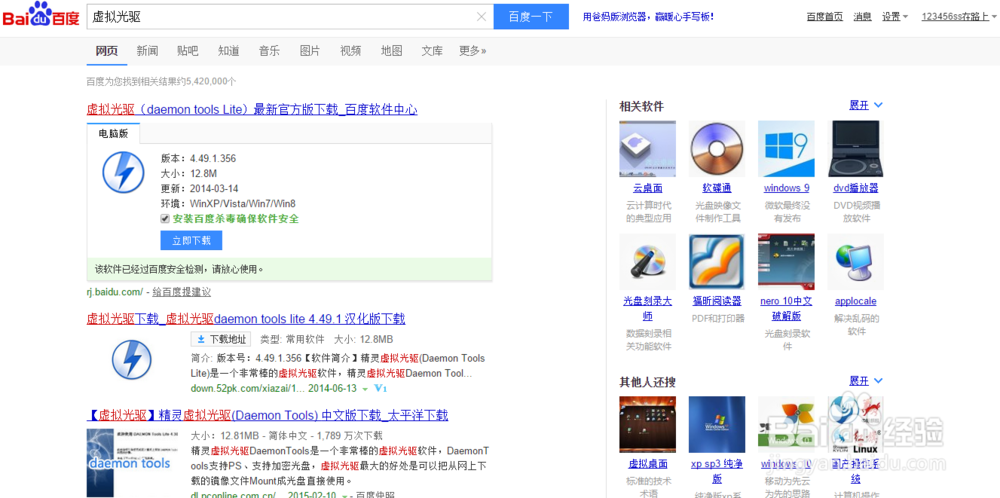This screenshot has width=1000, height=498.
Task: Click daemon tools Lite lightning icon in first result
Action: (x=123, y=172)
